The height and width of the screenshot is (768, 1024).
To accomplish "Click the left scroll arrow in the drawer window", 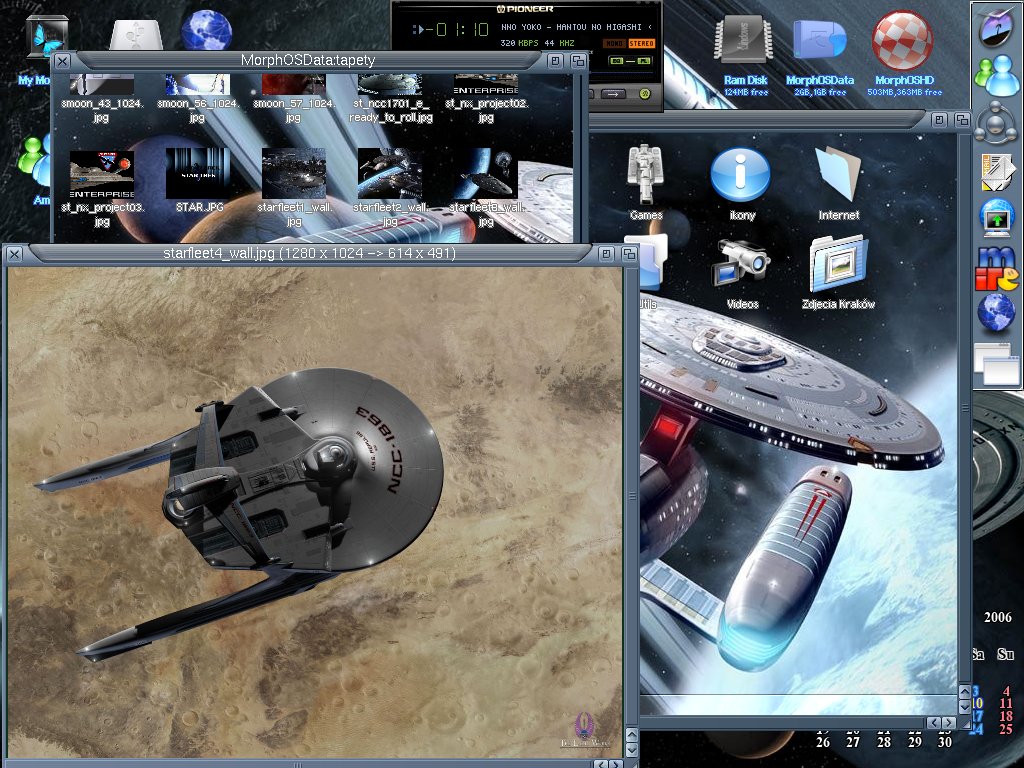I will (x=934, y=722).
